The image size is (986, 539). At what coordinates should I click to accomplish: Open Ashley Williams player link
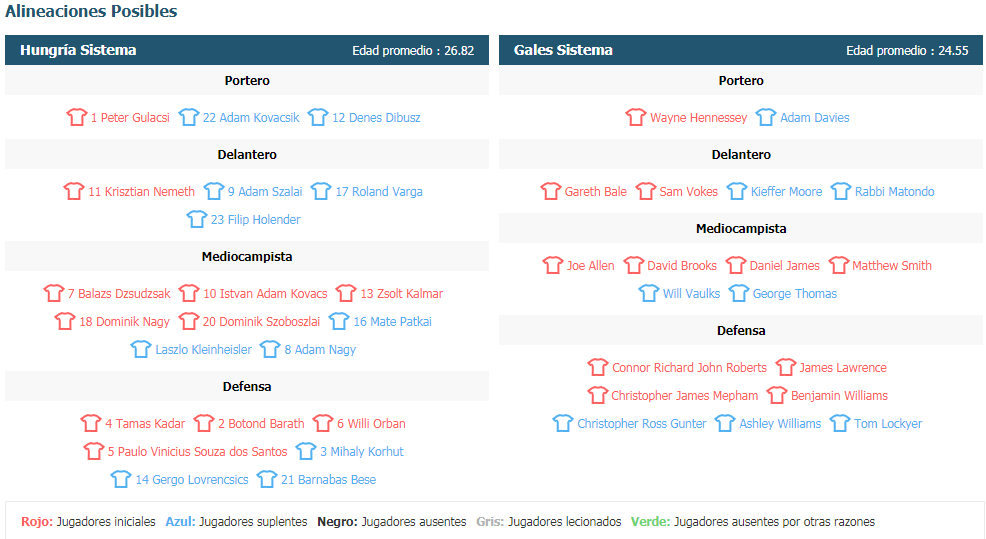780,424
